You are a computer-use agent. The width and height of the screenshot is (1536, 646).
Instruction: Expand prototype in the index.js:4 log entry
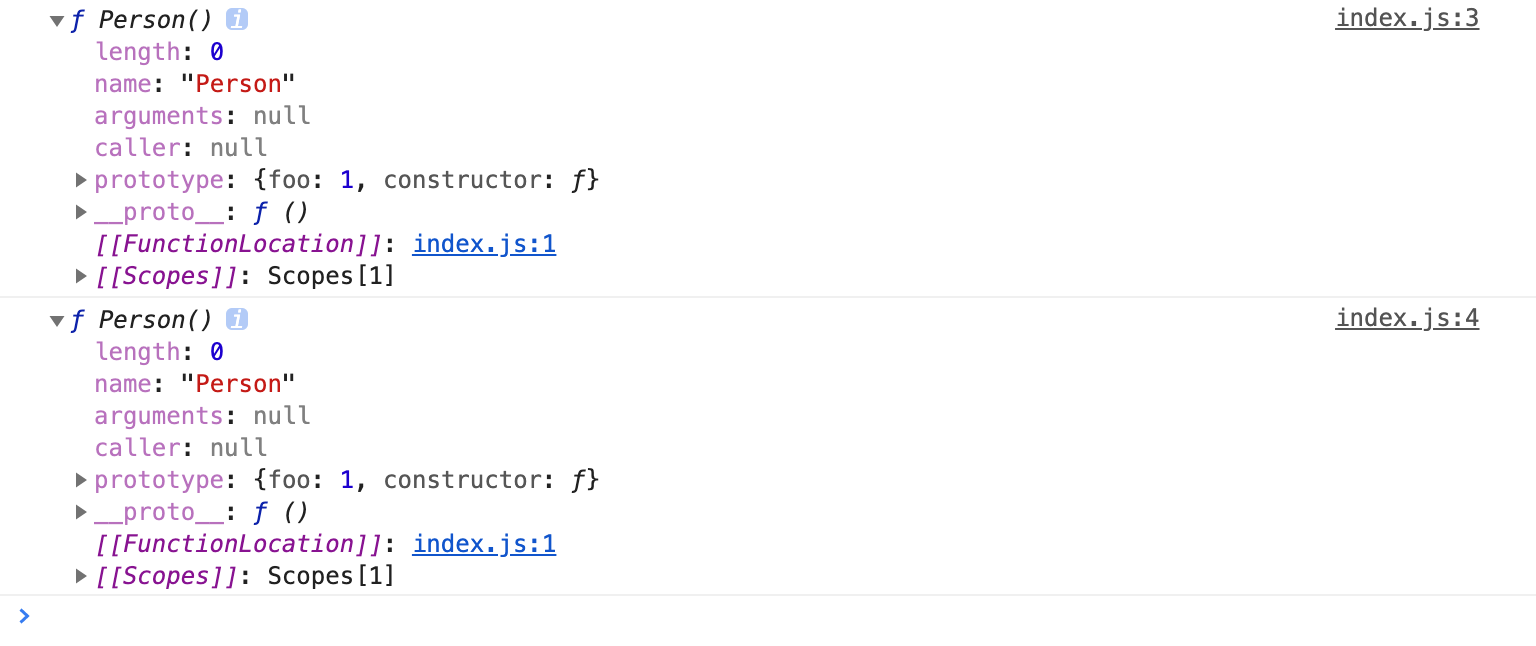[x=82, y=480]
